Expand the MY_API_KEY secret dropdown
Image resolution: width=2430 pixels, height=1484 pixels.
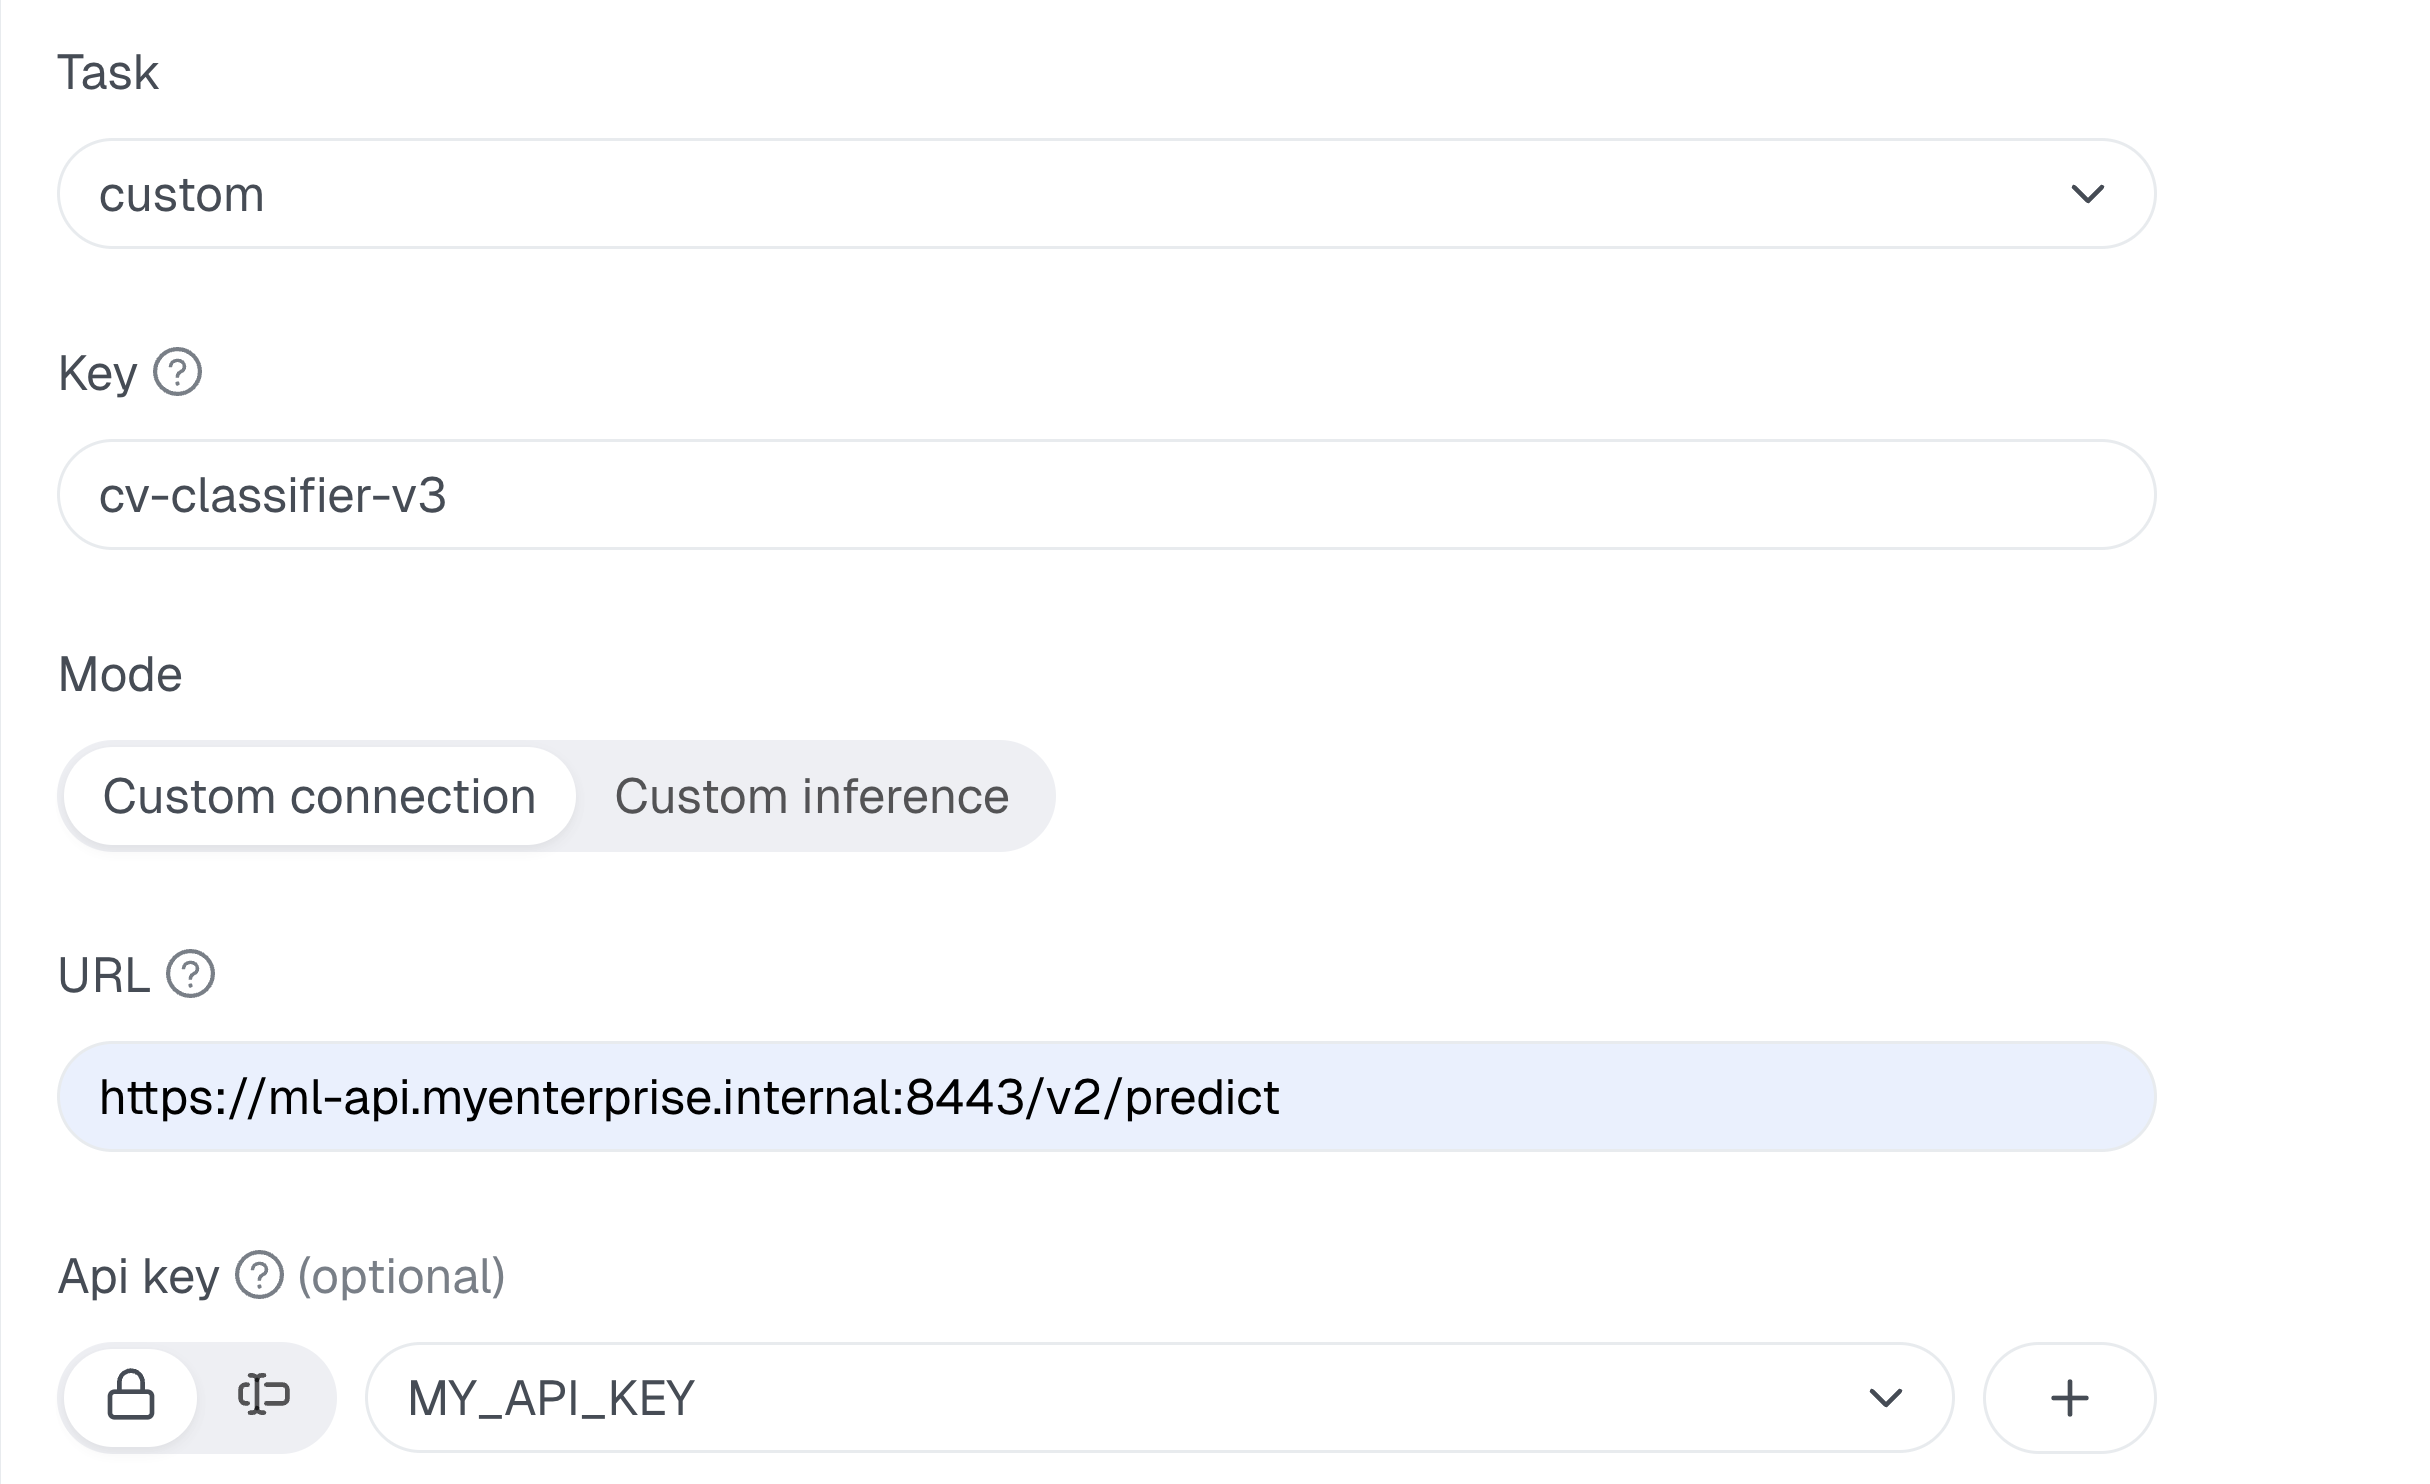click(x=1159, y=1397)
